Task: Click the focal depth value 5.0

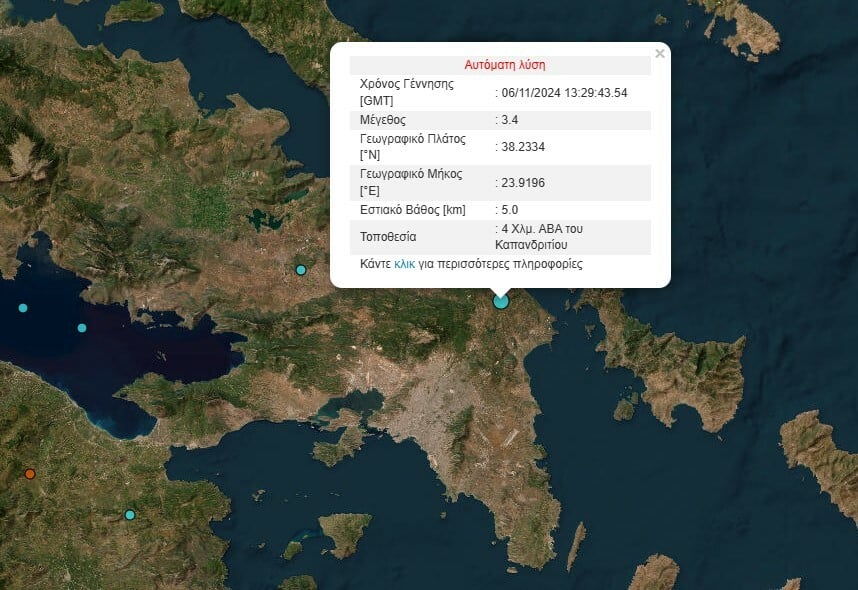Action: pos(512,210)
